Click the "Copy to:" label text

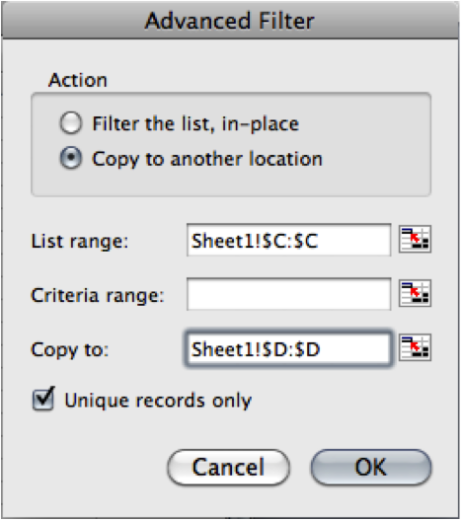point(70,350)
